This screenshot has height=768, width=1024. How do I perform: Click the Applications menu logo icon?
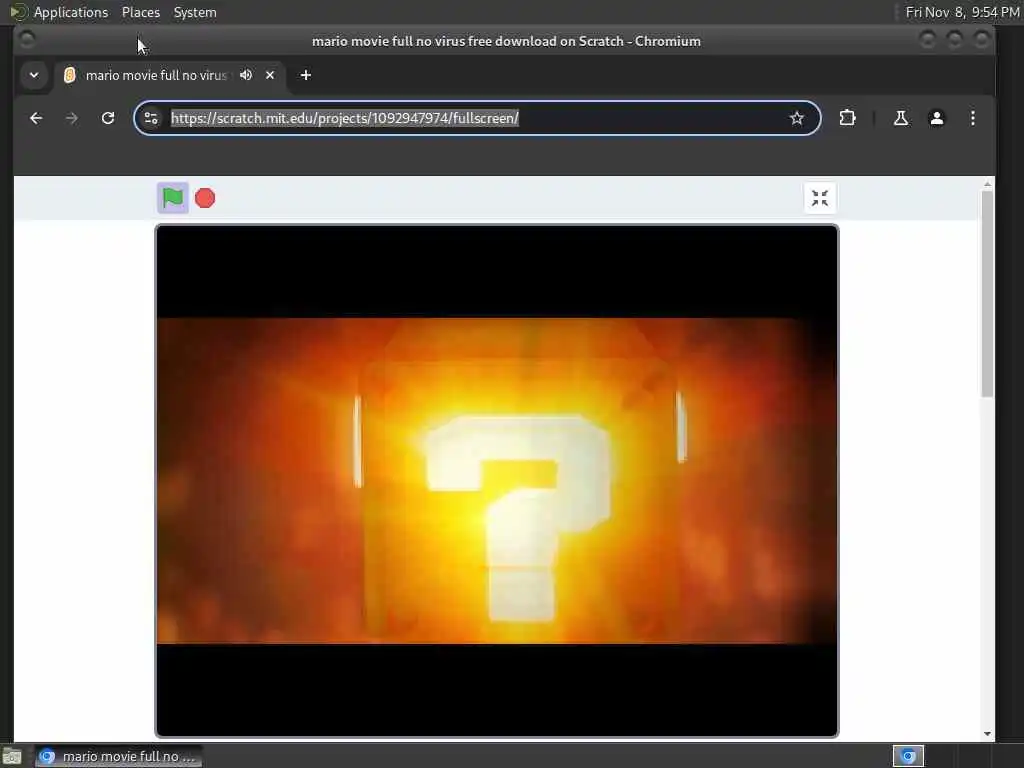click(x=18, y=12)
